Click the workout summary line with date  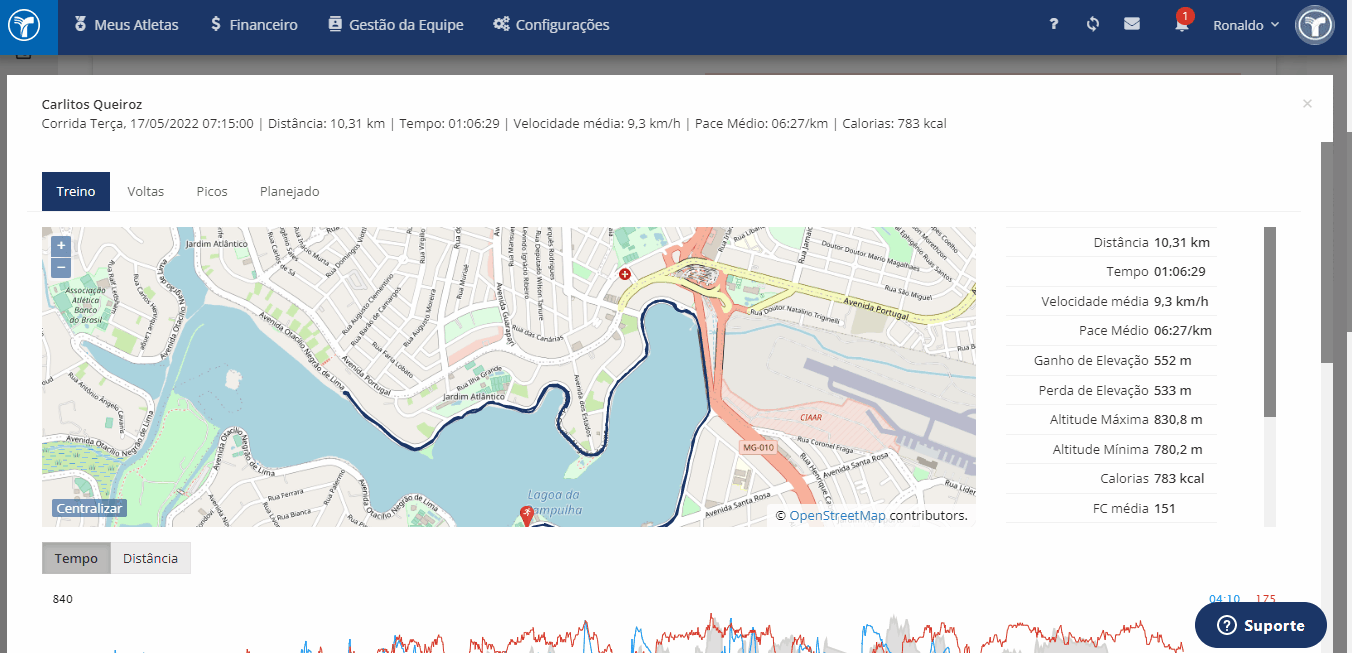tap(494, 124)
